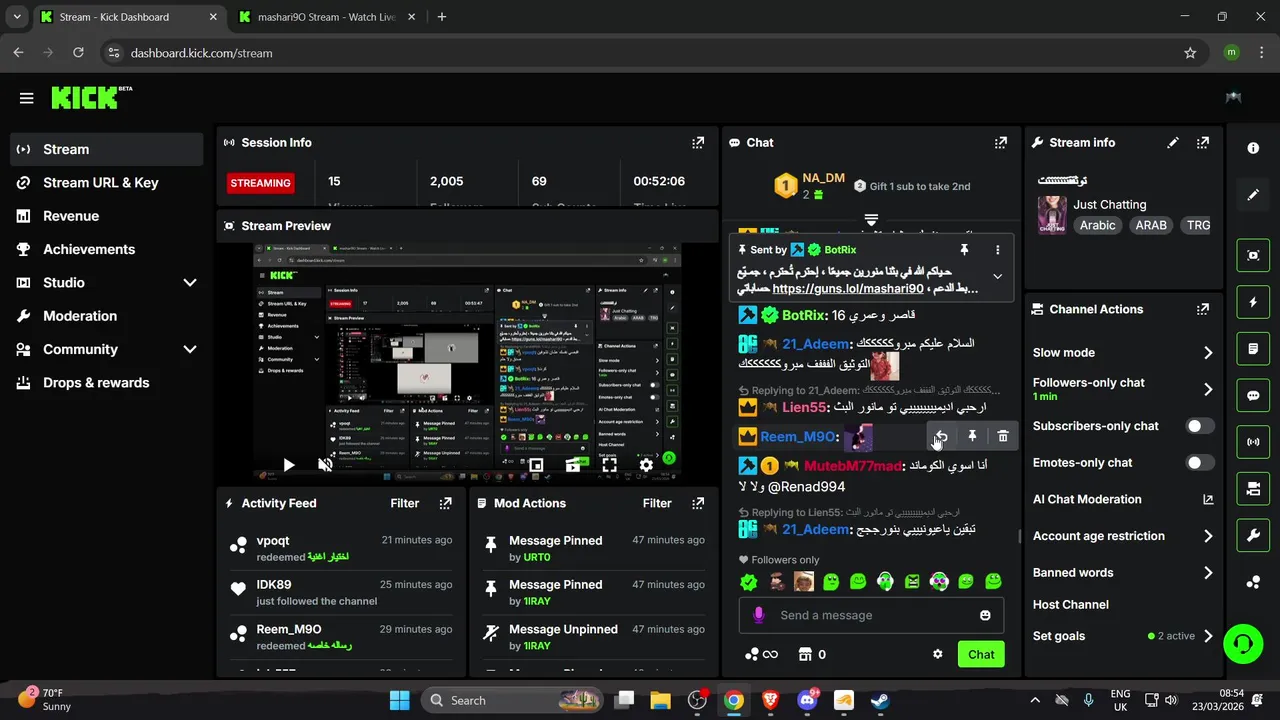Enter fullscreen on stream preview
The width and height of the screenshot is (1280, 720).
point(609,465)
